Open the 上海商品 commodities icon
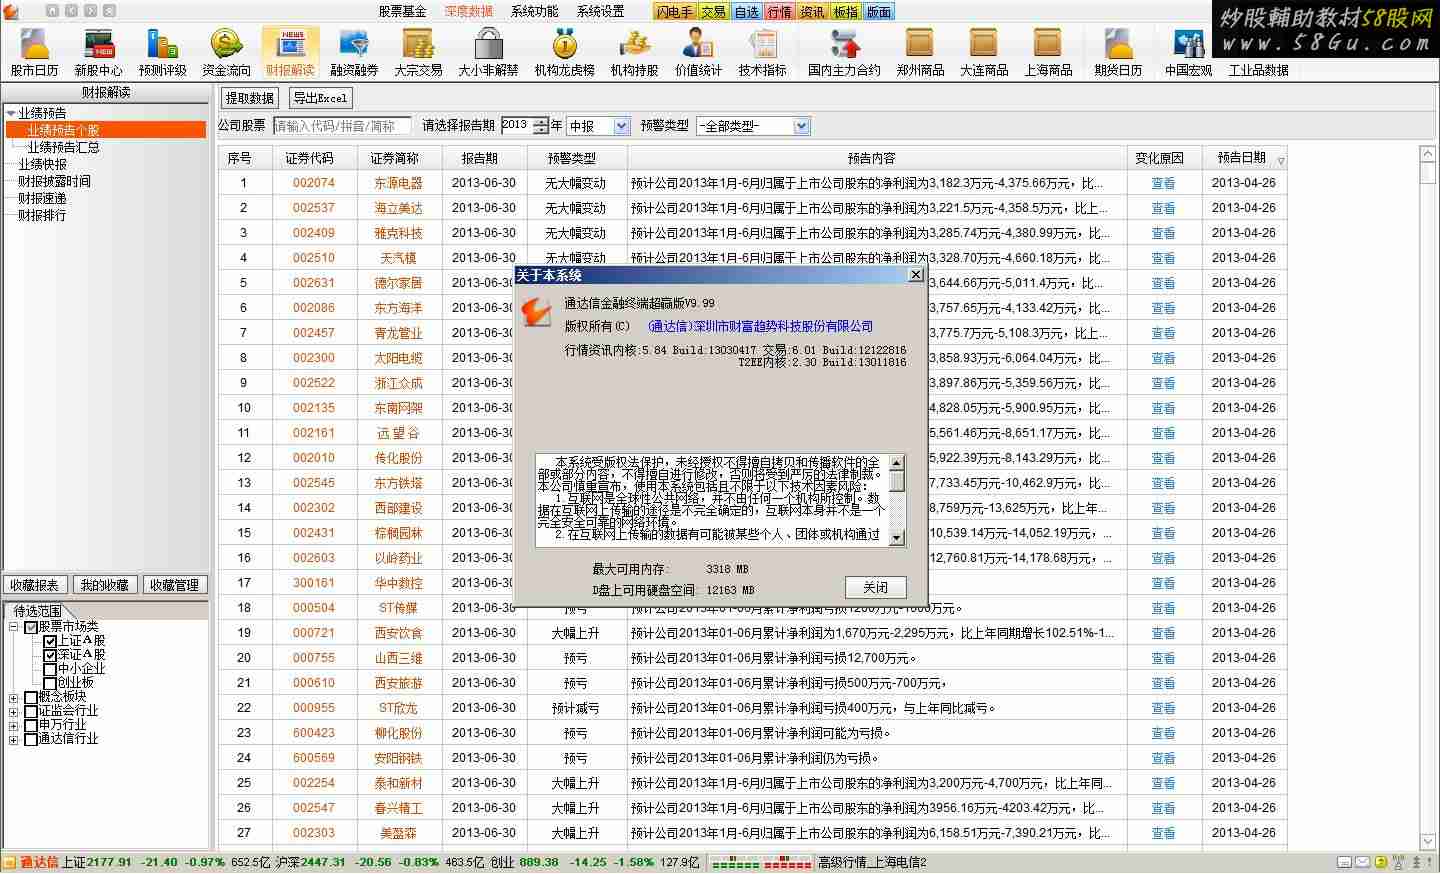Screen dimensions: 1440x874 tap(1048, 52)
